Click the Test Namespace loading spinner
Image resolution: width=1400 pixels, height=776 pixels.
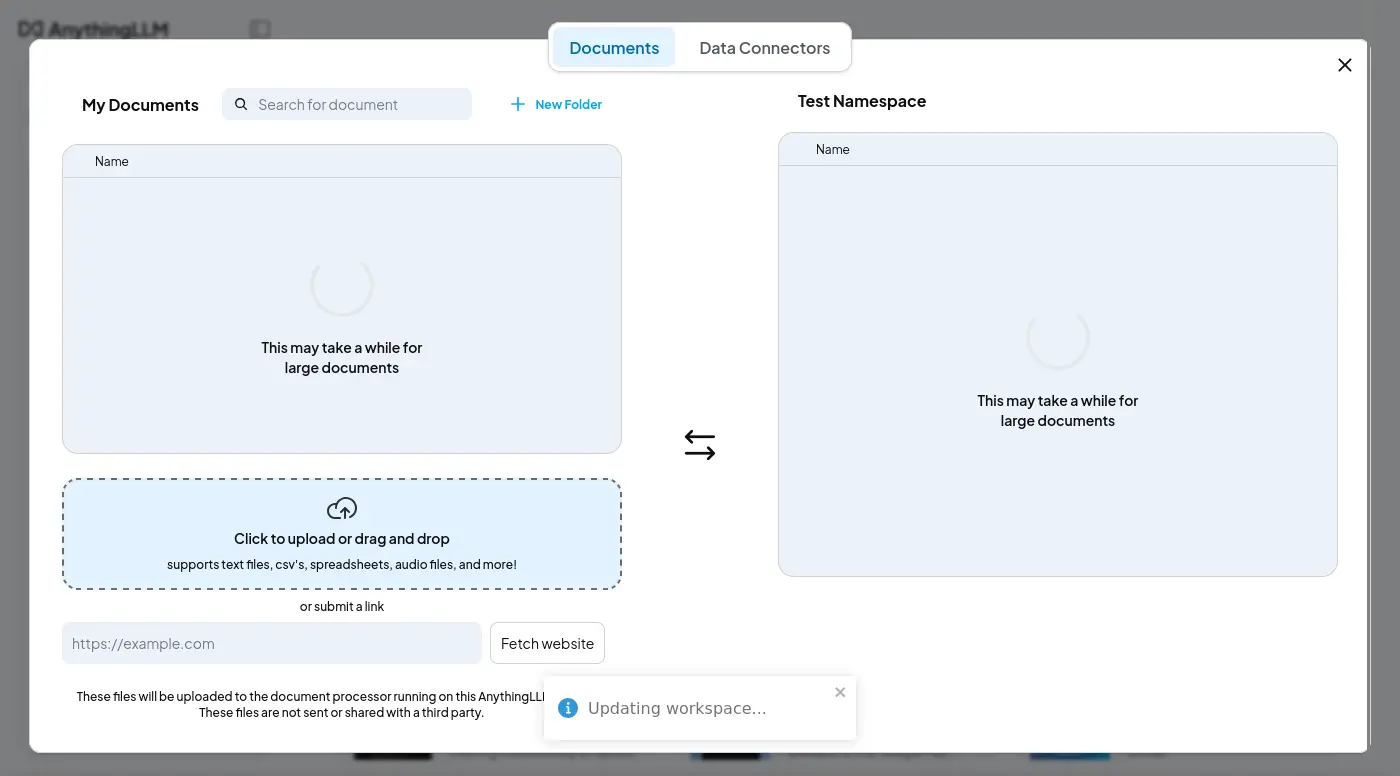[x=1057, y=339]
